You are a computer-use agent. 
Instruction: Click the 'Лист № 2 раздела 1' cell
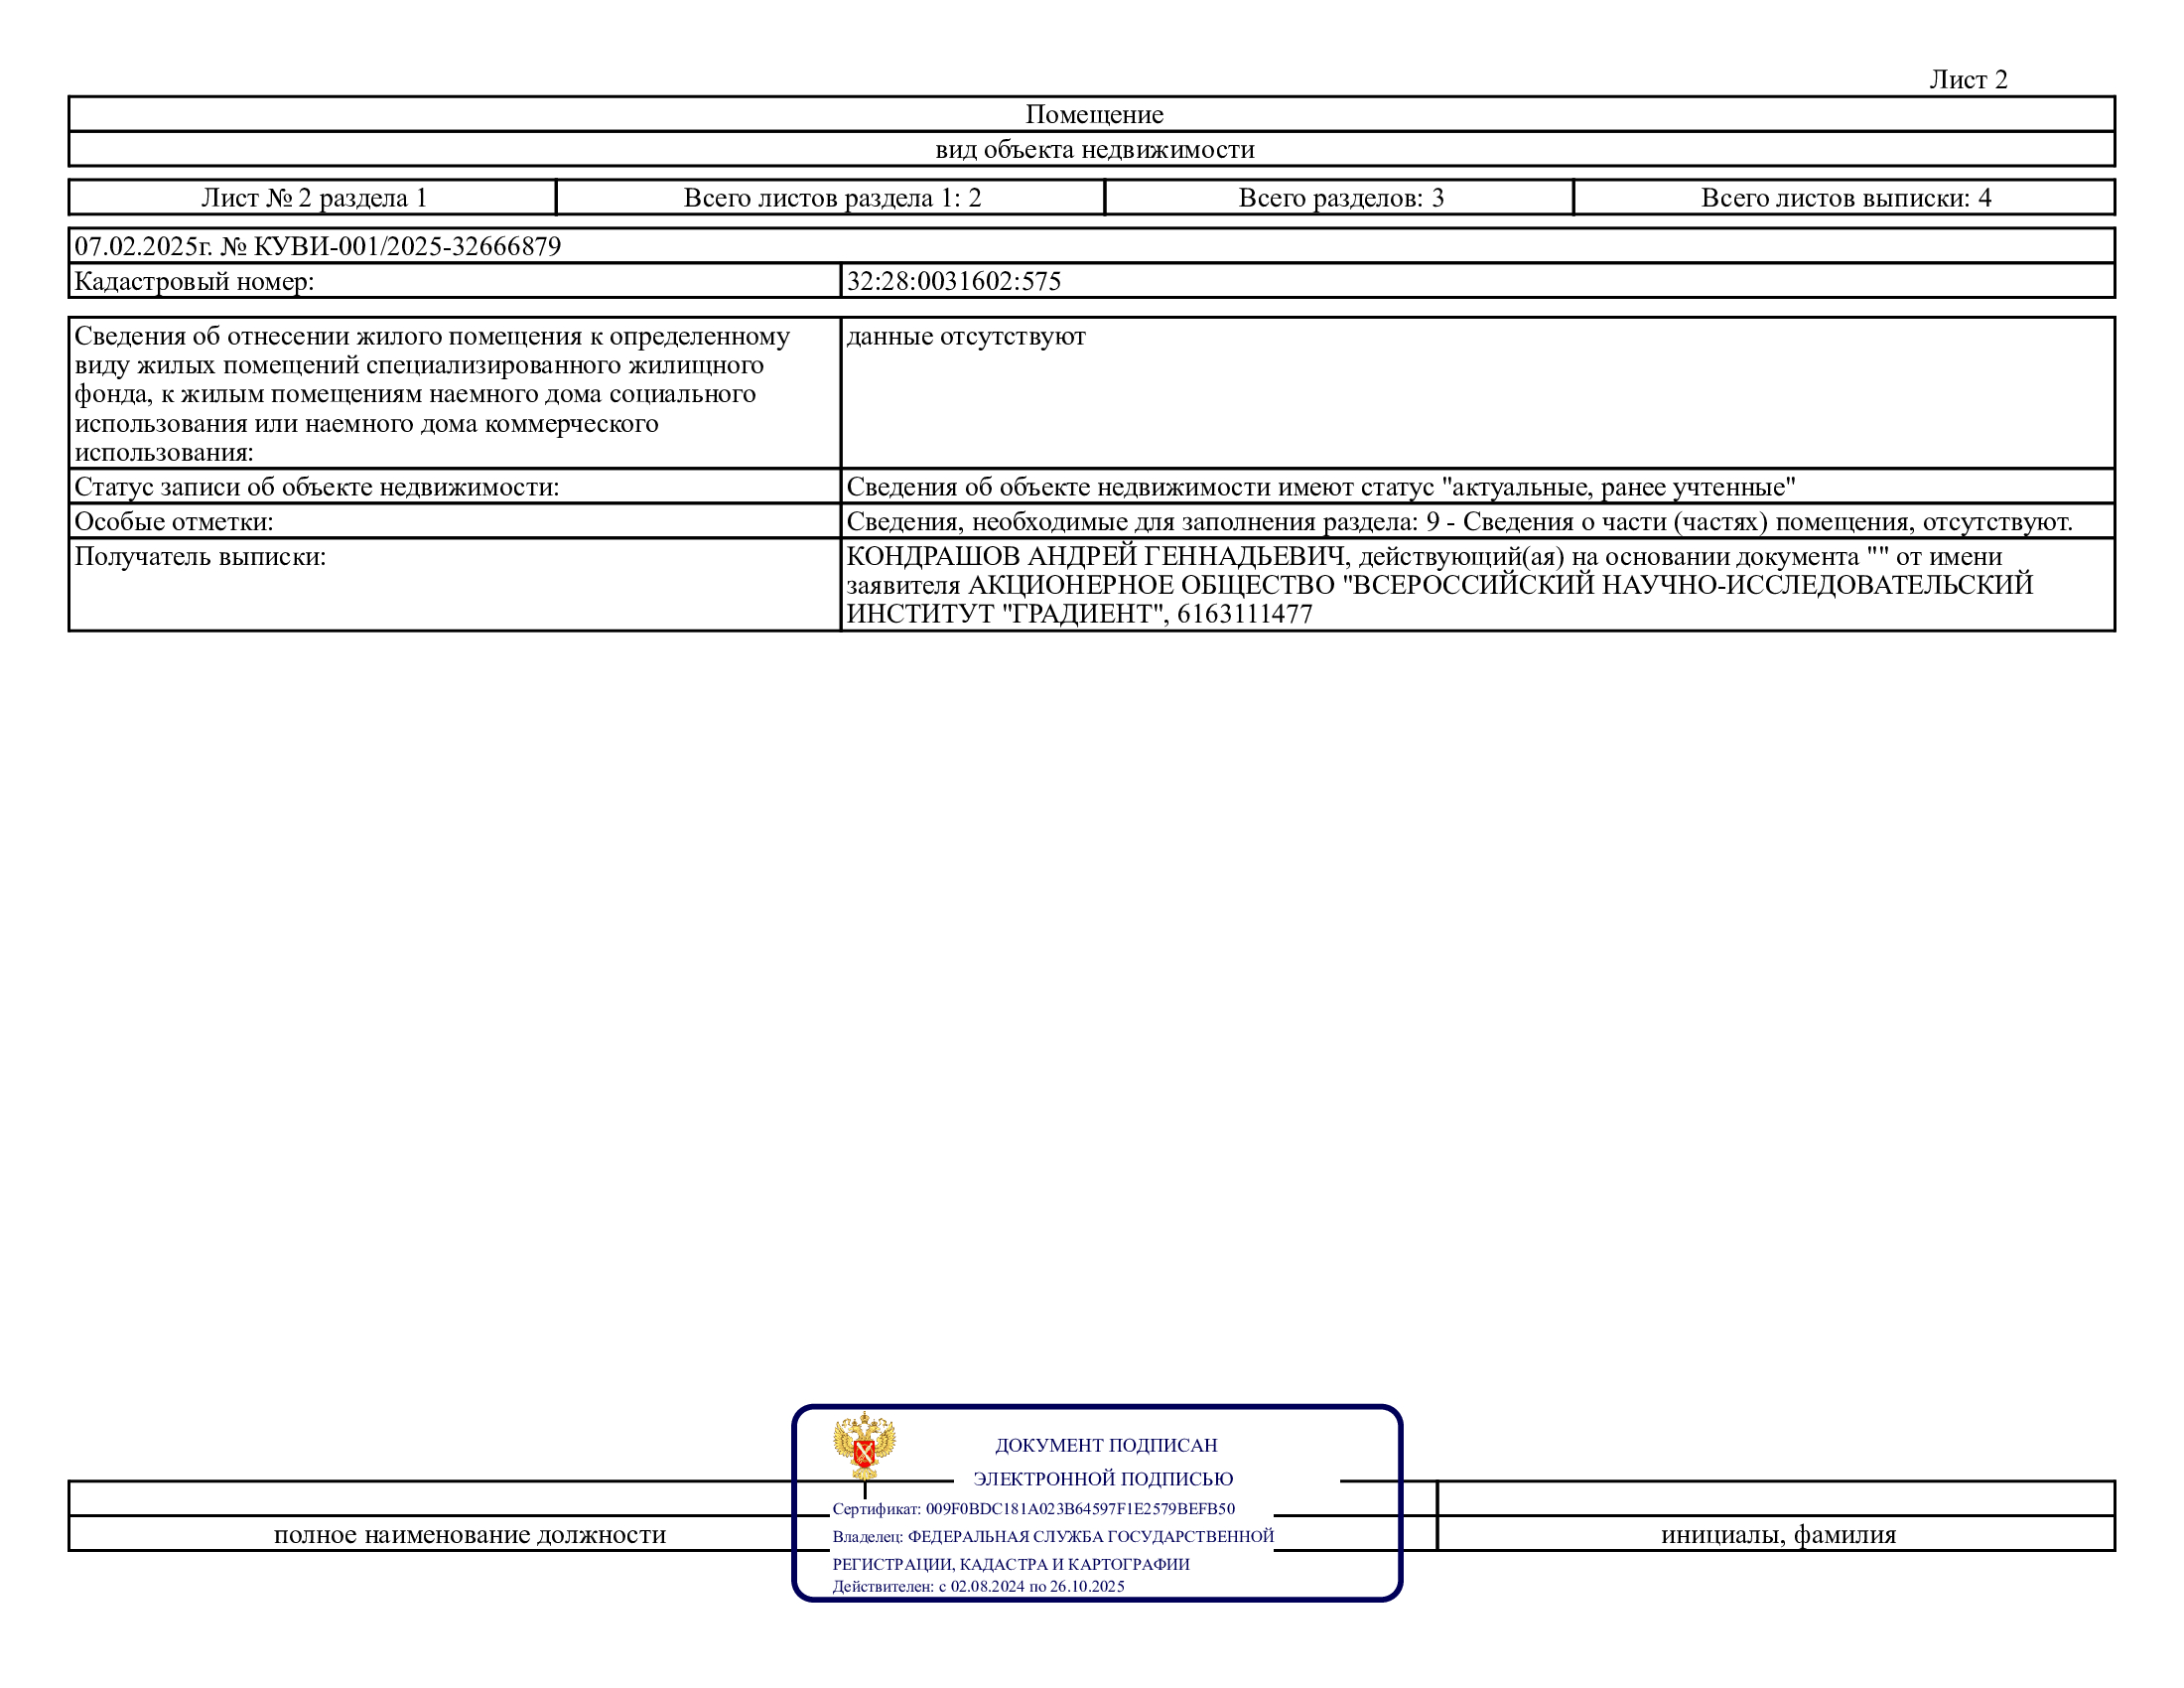pyautogui.click(x=313, y=197)
